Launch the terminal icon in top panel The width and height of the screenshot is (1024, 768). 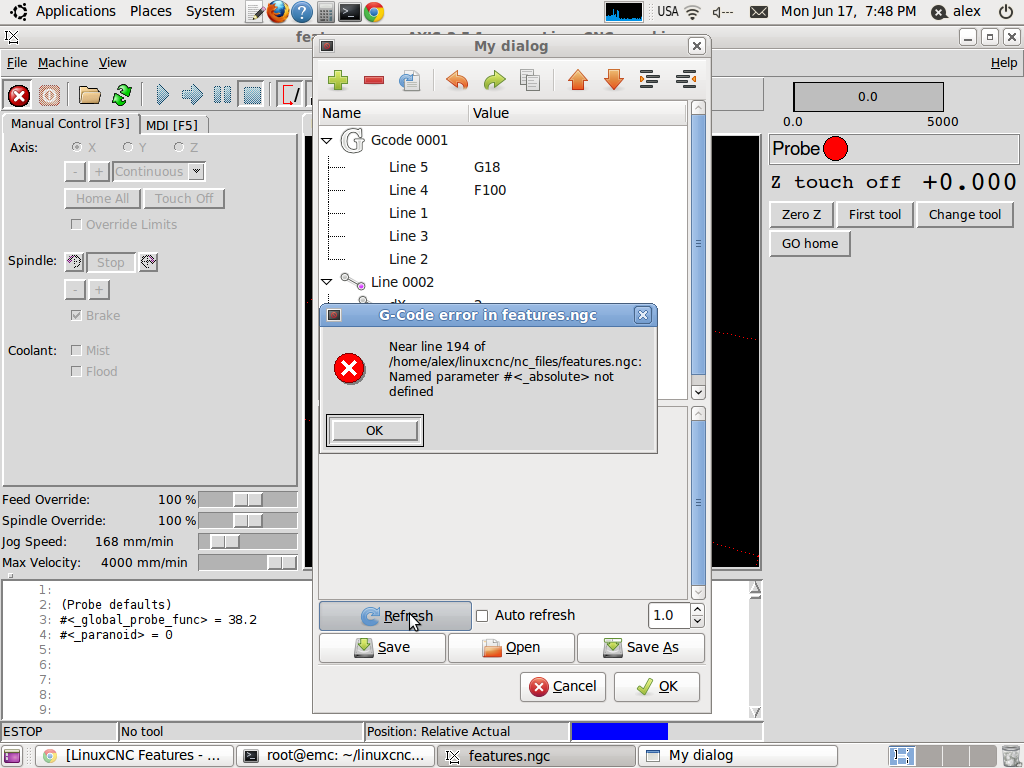click(349, 12)
